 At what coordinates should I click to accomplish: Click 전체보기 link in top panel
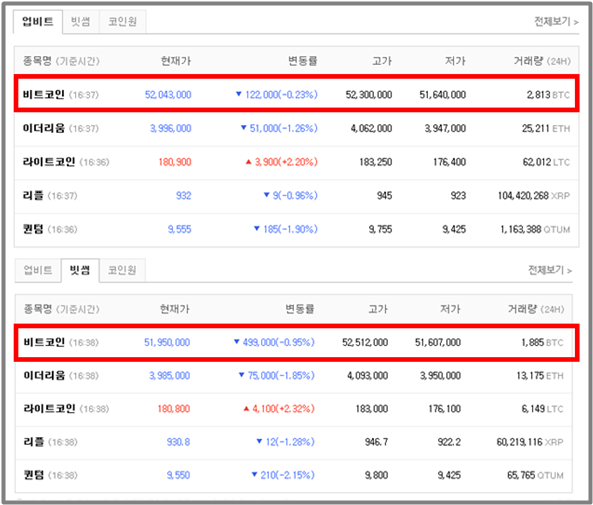point(556,22)
